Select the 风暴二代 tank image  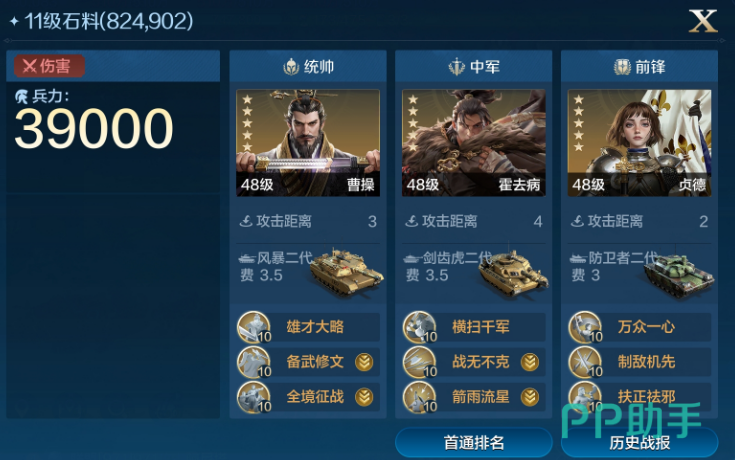click(x=346, y=273)
